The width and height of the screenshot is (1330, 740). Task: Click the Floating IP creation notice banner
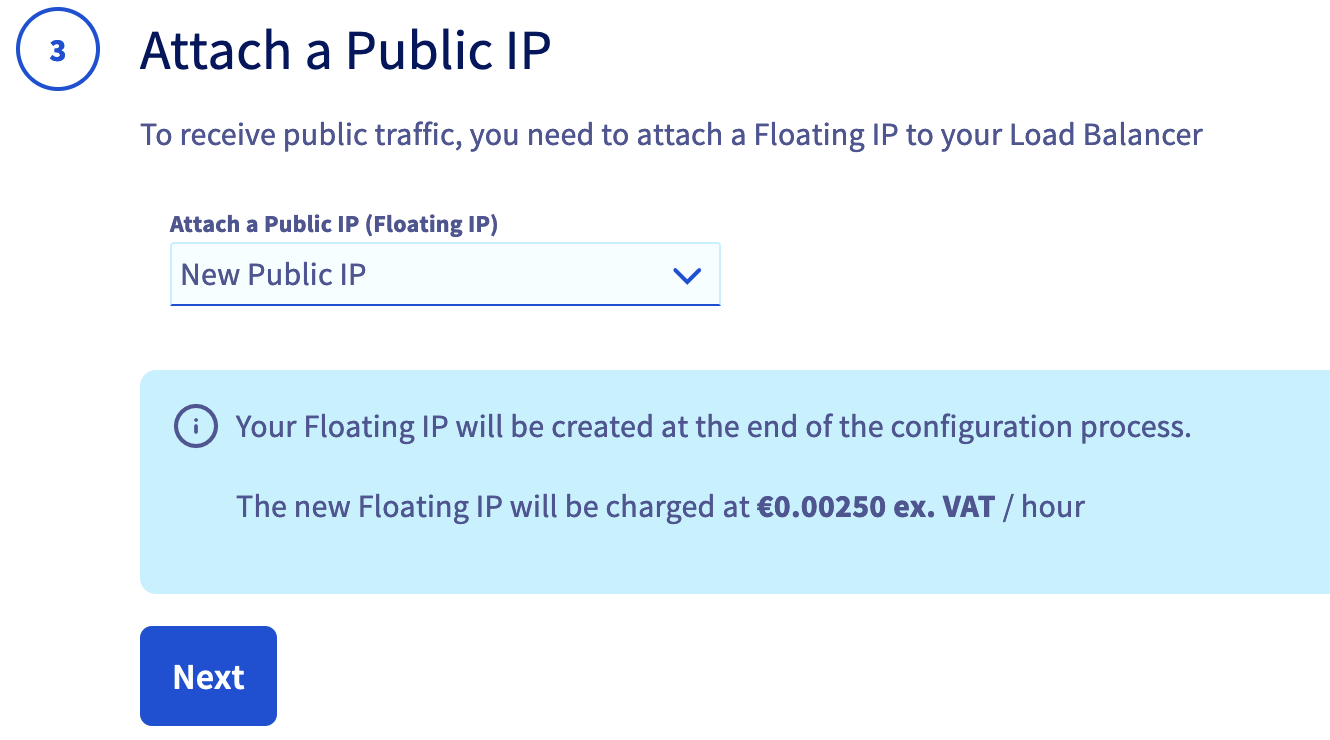coord(735,480)
